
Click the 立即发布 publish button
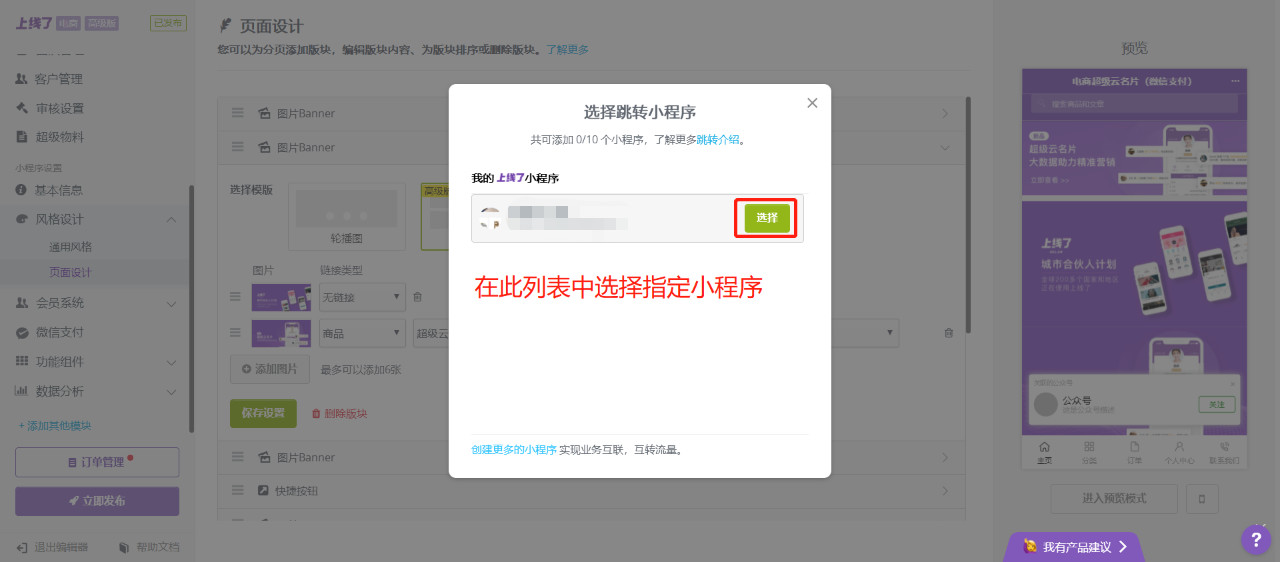97,501
